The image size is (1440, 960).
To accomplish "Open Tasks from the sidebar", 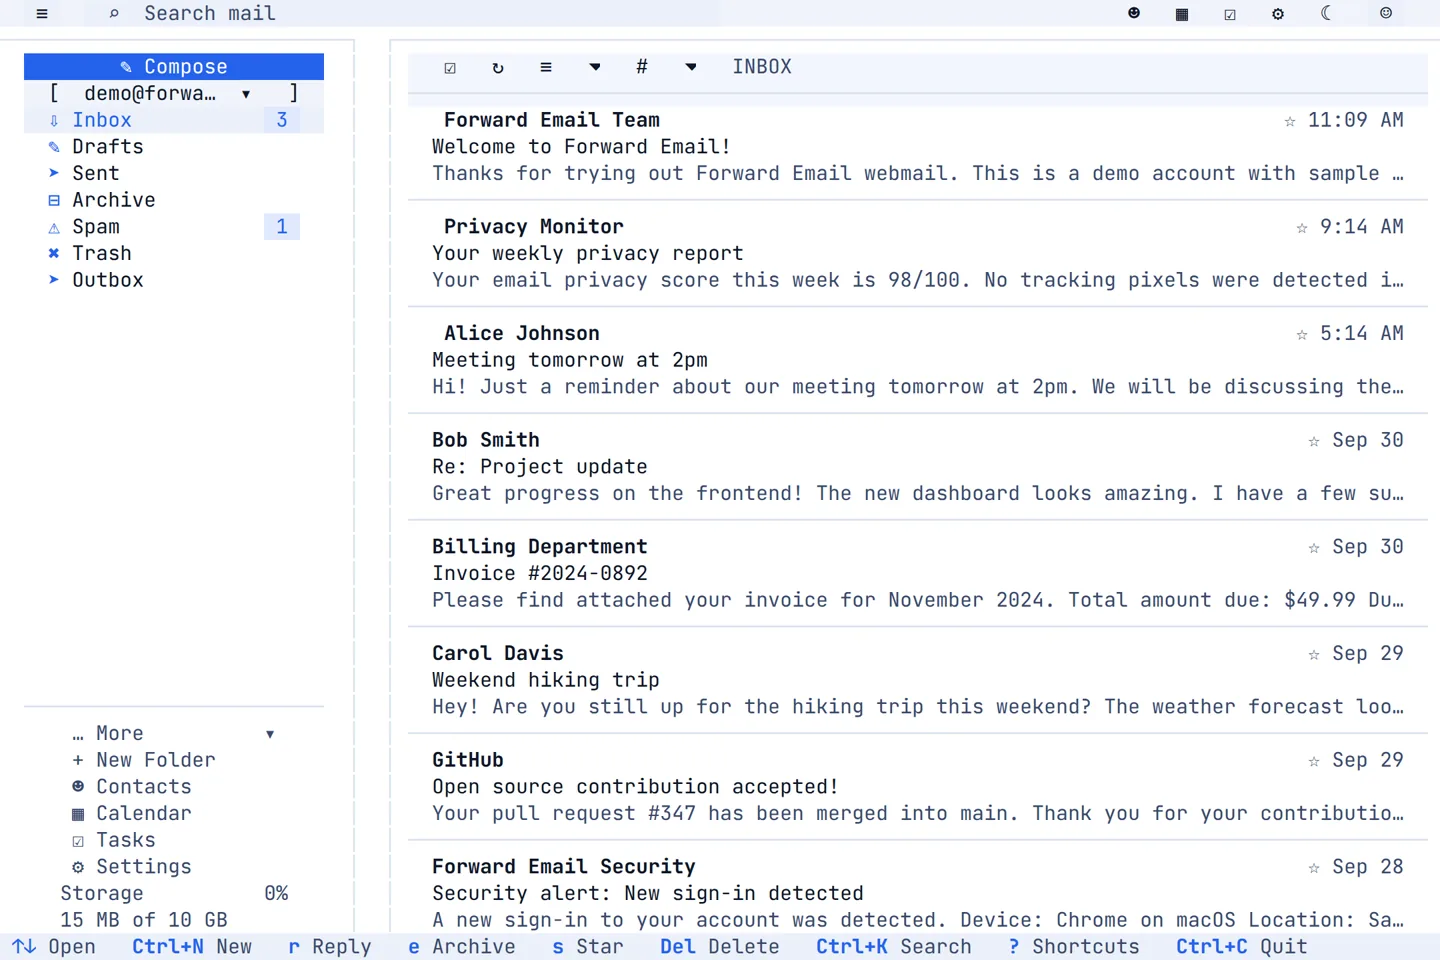I will (x=114, y=840).
